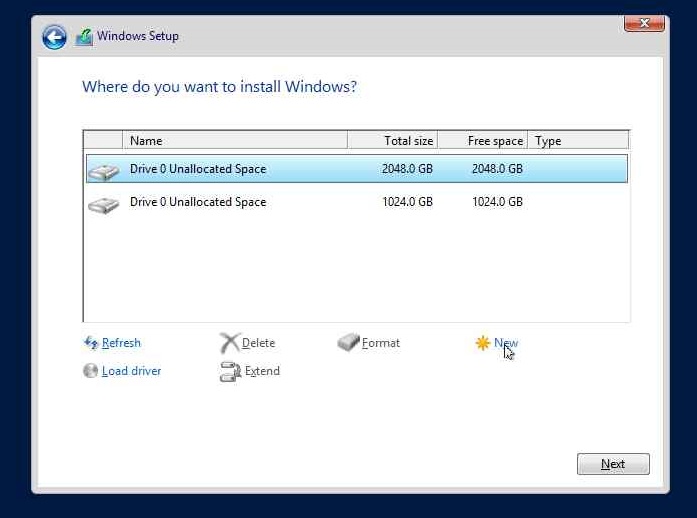Select the 1024.0 GB Drive 0 Unallocated Space row
This screenshot has width=697, height=518.
pyautogui.click(x=357, y=202)
